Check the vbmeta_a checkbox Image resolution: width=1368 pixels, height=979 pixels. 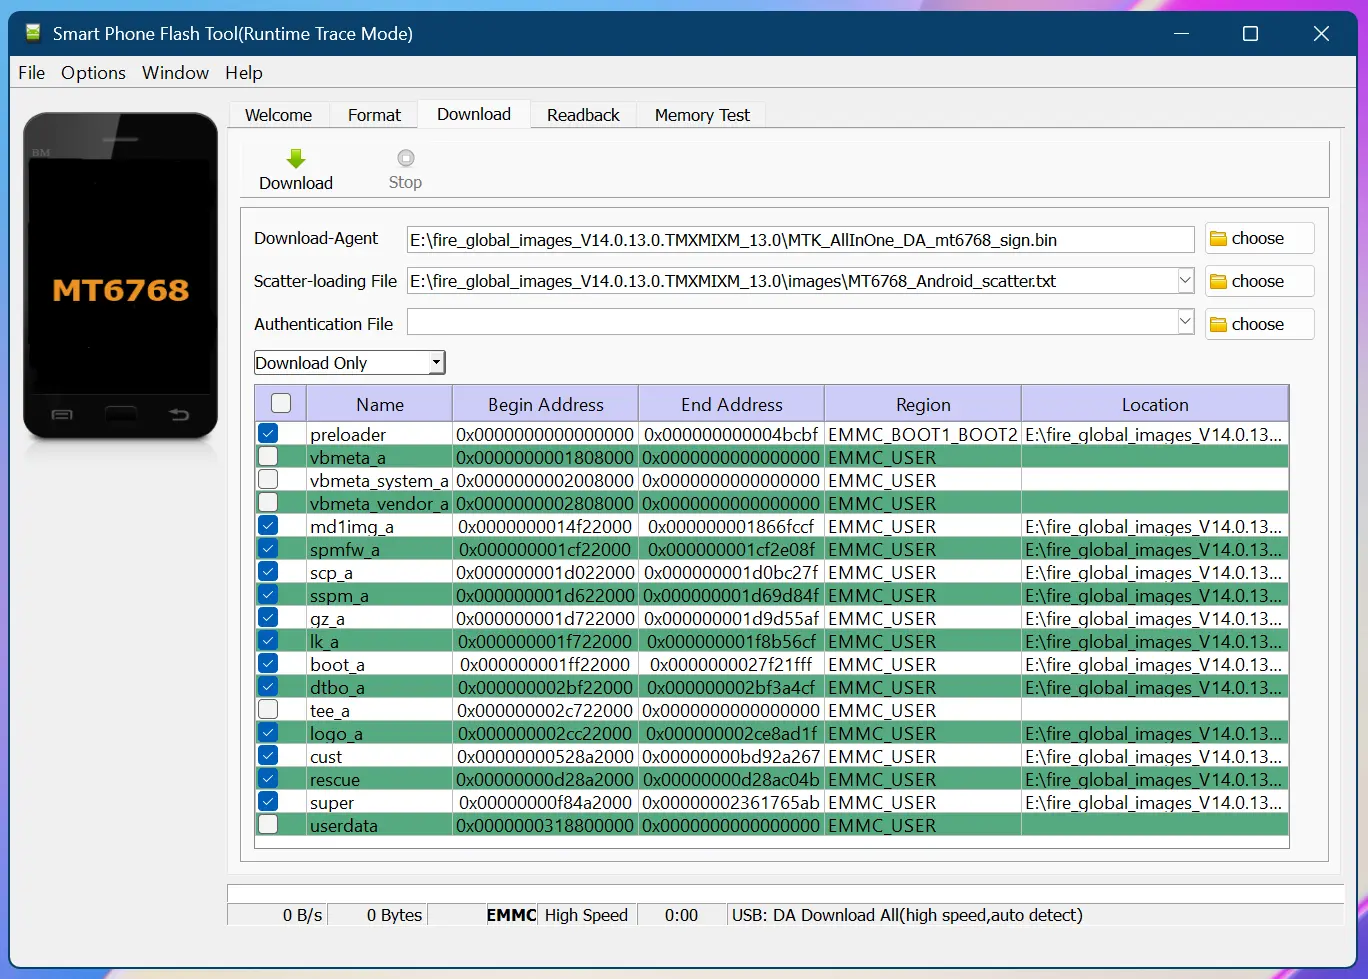coord(268,456)
